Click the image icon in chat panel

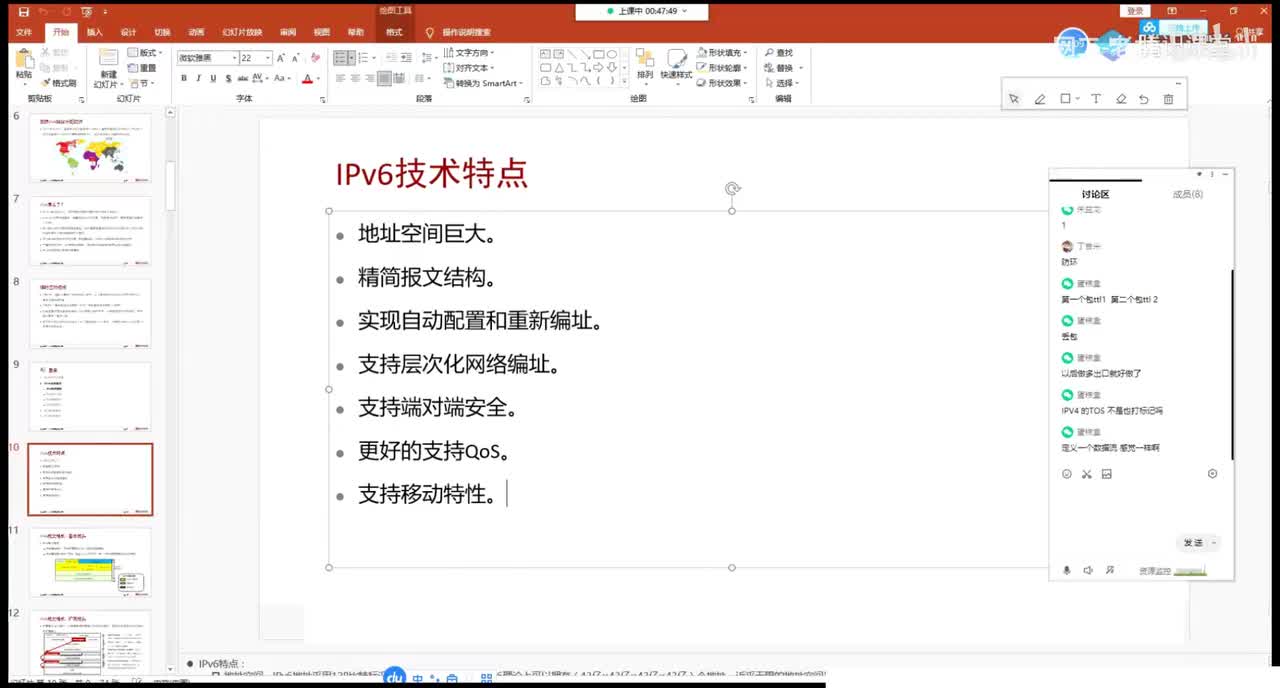1107,474
